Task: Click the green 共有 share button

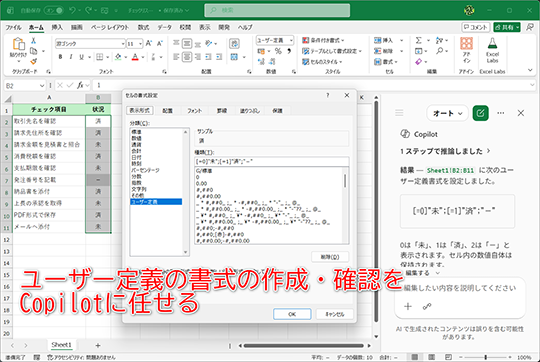Action: click(507, 27)
